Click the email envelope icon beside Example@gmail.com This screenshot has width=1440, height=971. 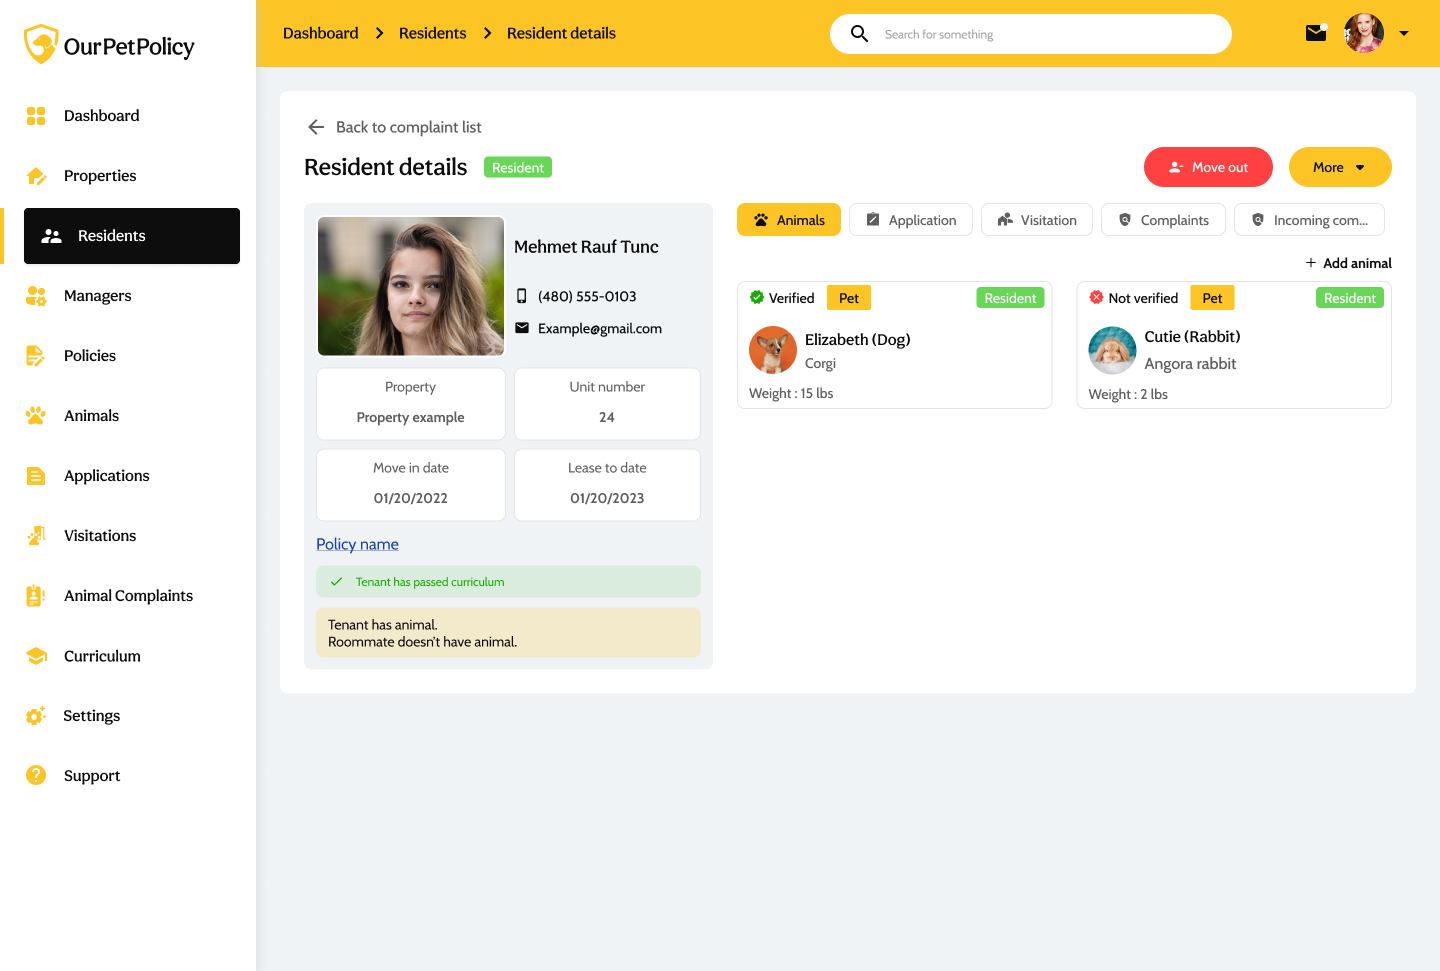click(x=522, y=328)
